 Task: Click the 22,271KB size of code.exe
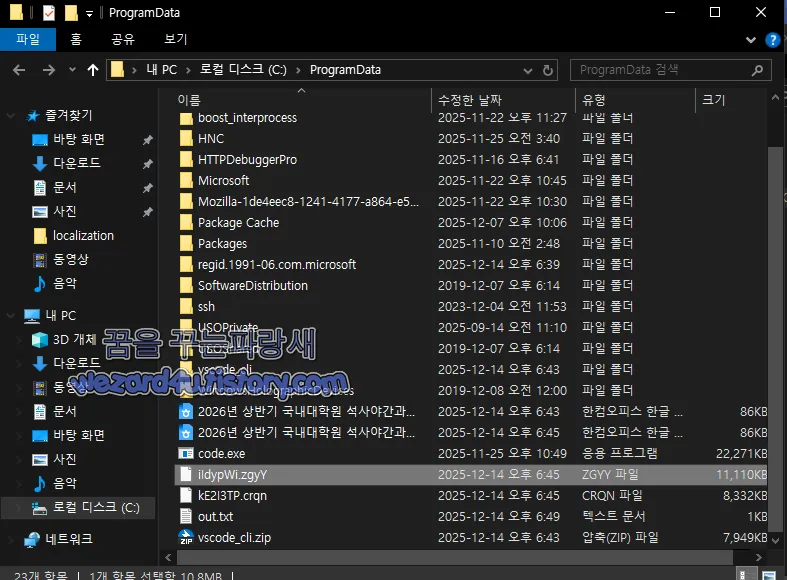(x=741, y=454)
